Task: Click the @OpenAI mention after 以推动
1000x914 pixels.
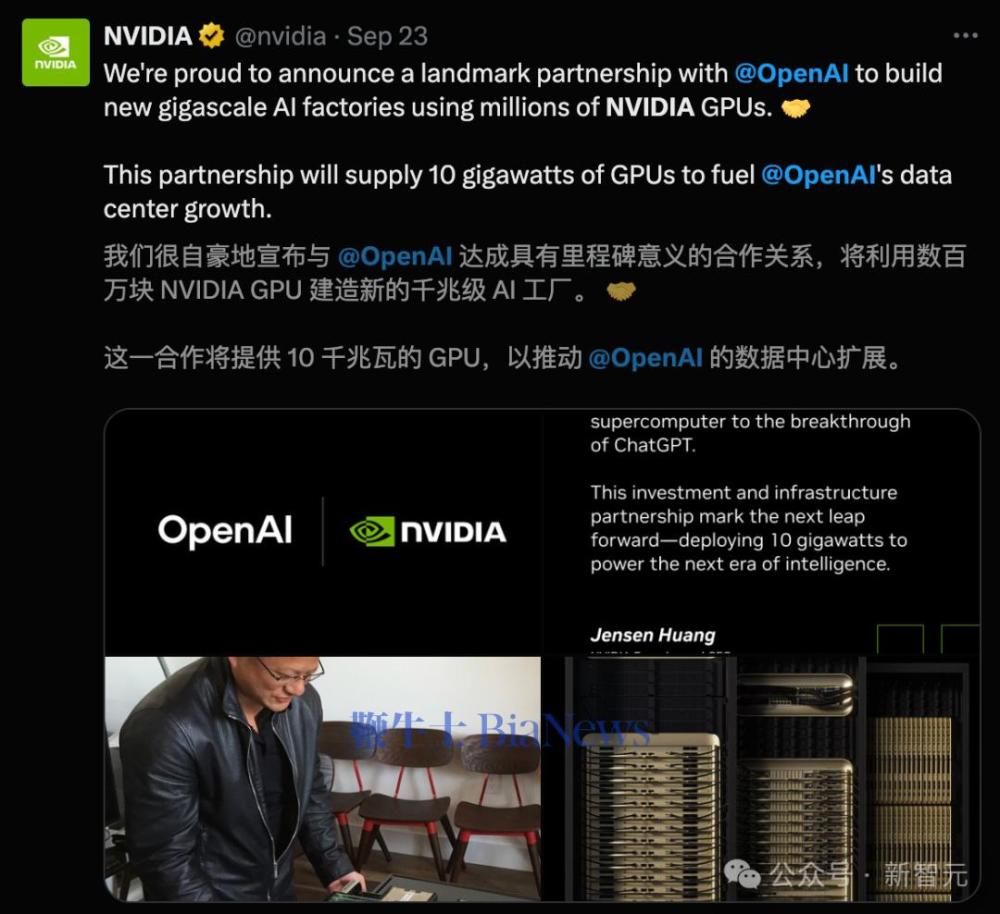Action: click(x=645, y=358)
